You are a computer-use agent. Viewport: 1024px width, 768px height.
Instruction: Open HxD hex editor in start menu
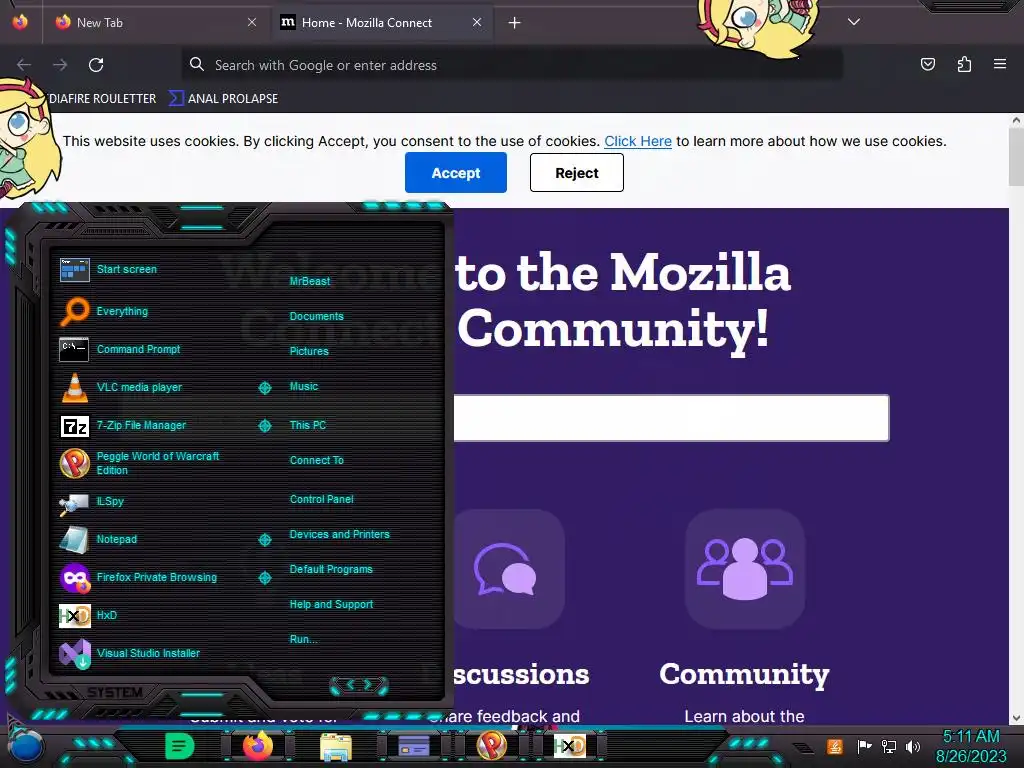[x=74, y=616]
